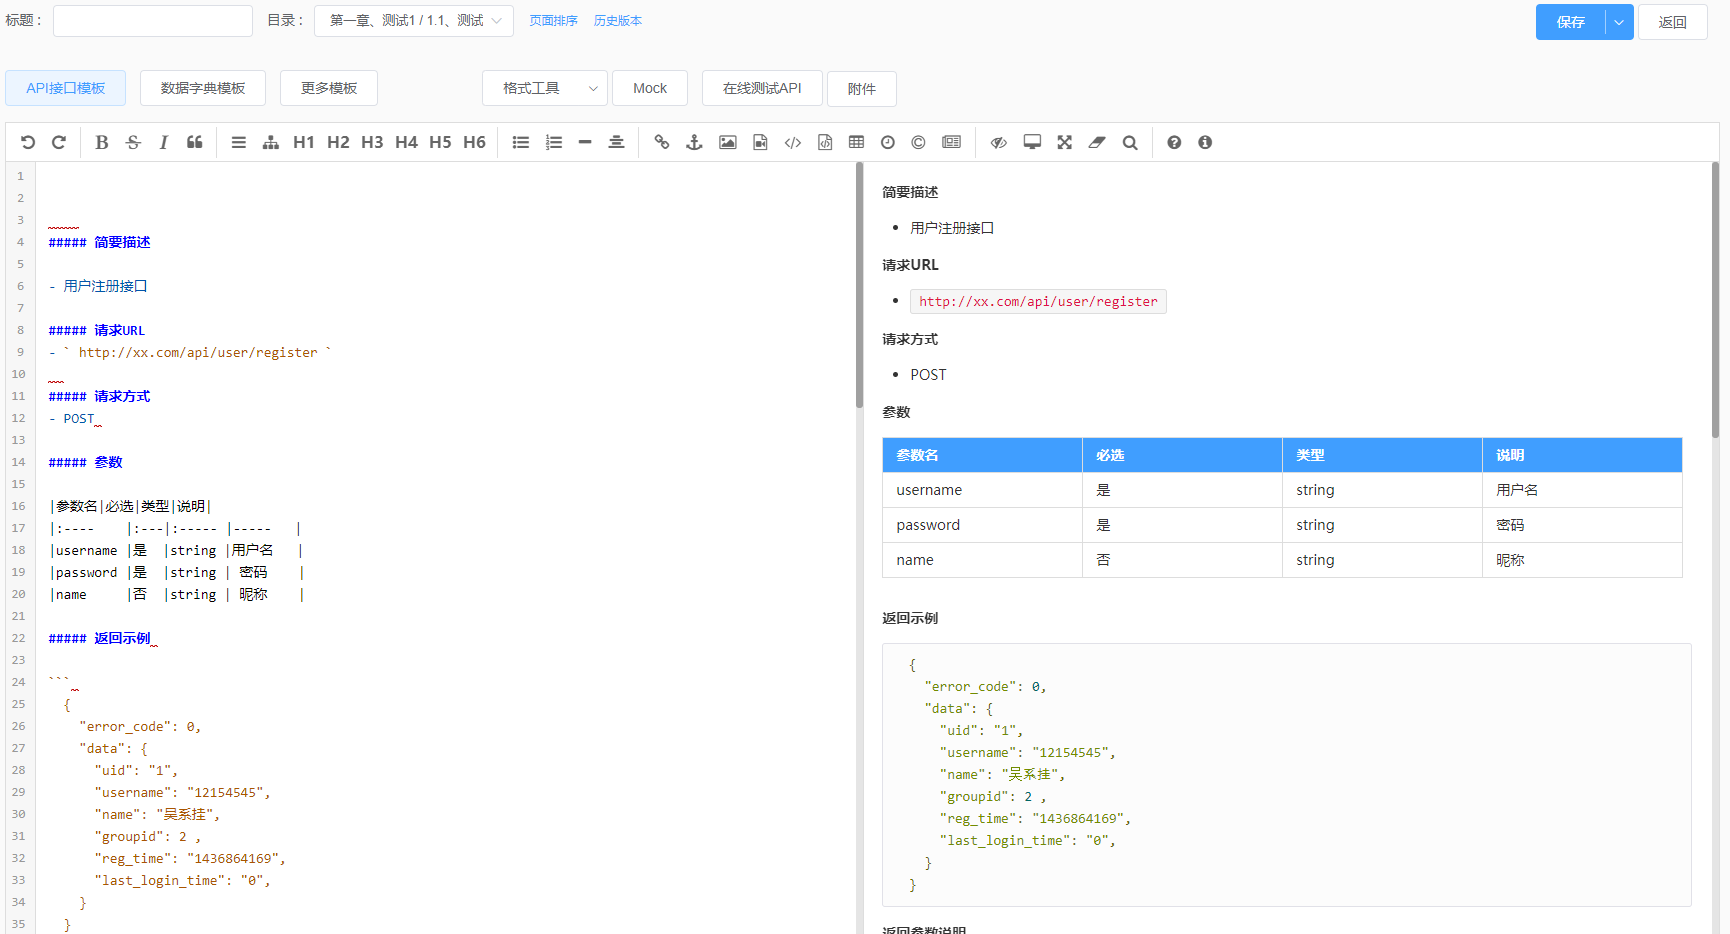This screenshot has height=934, width=1730.
Task: Click the API接口模板 button
Action: pyautogui.click(x=66, y=88)
